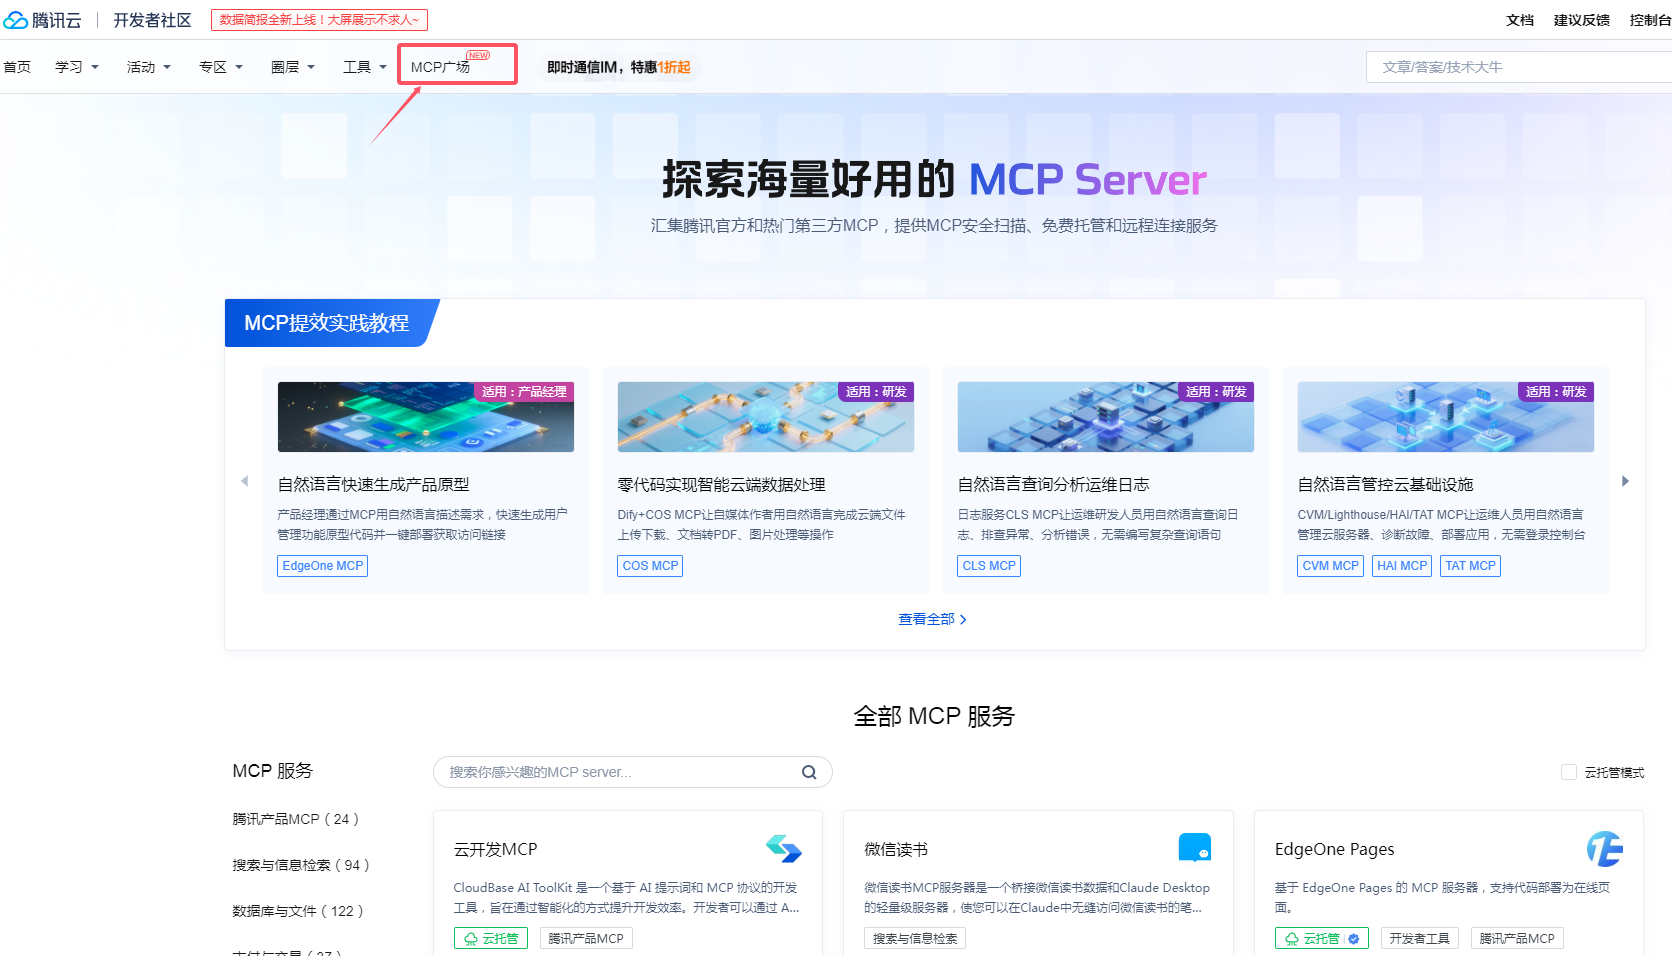This screenshot has height=956, width=1672.
Task: Open 零代码实现智能云端数据处理 tutorial thumbnail
Action: coord(766,417)
